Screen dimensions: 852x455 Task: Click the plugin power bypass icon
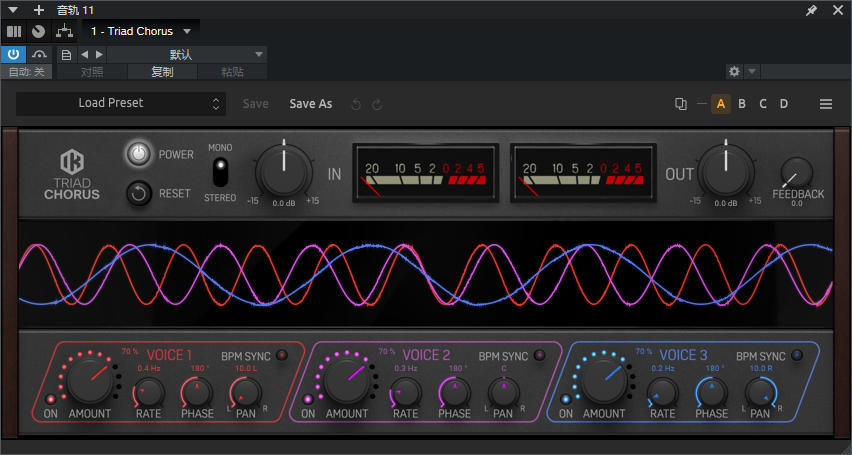pos(13,54)
